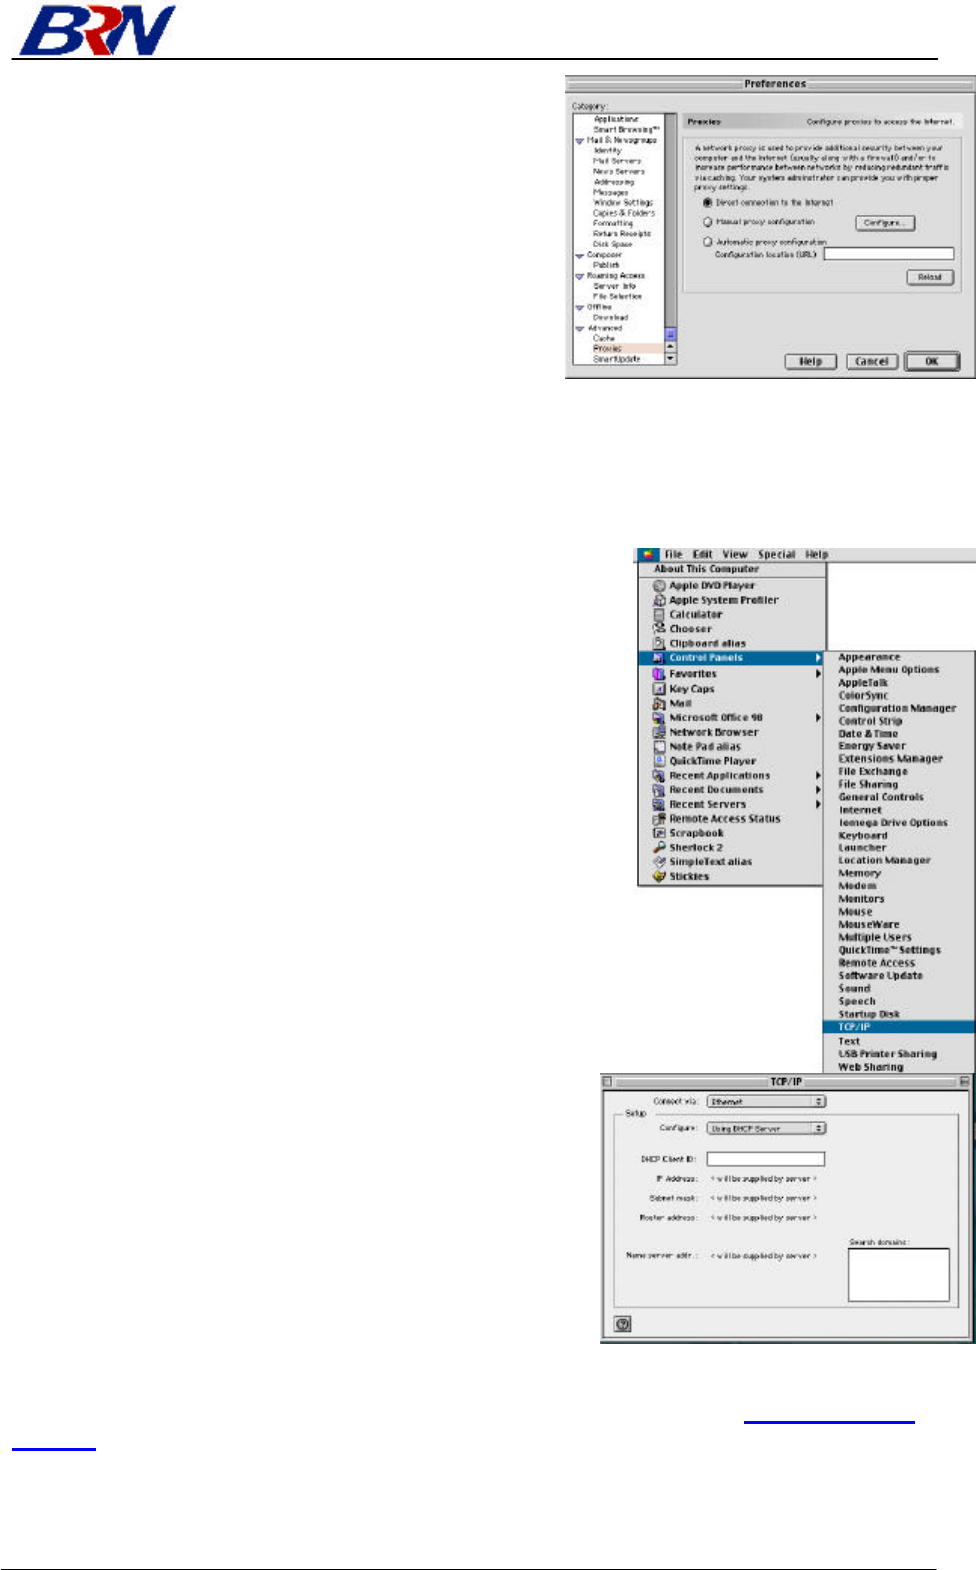
Task: Open the File menu
Action: click(x=673, y=554)
